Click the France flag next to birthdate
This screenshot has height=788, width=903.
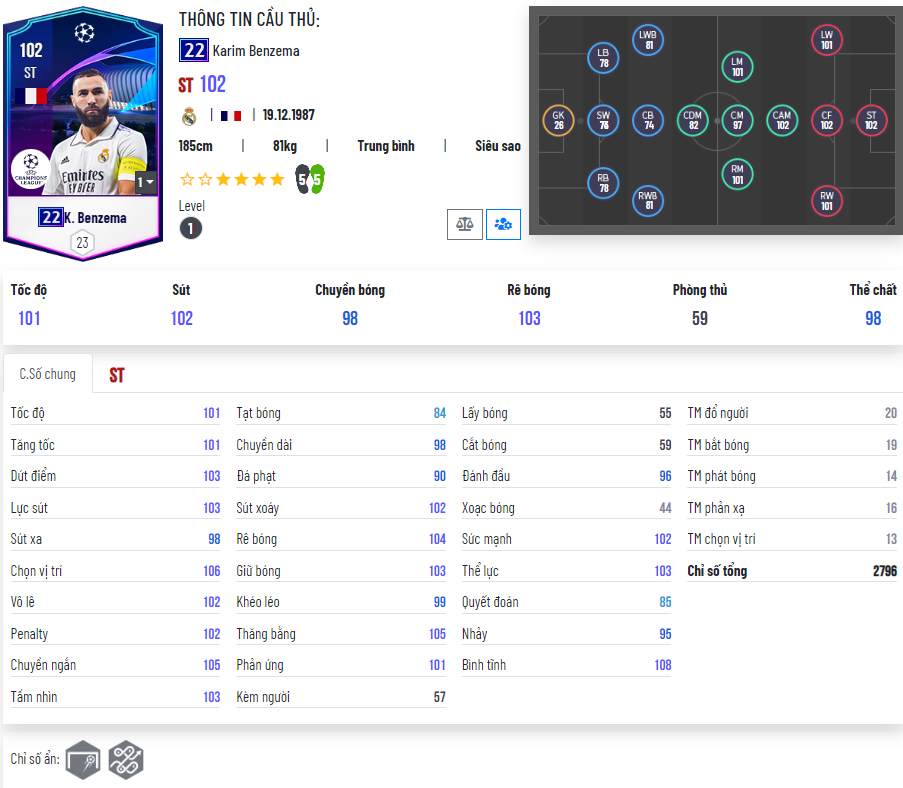[231, 116]
